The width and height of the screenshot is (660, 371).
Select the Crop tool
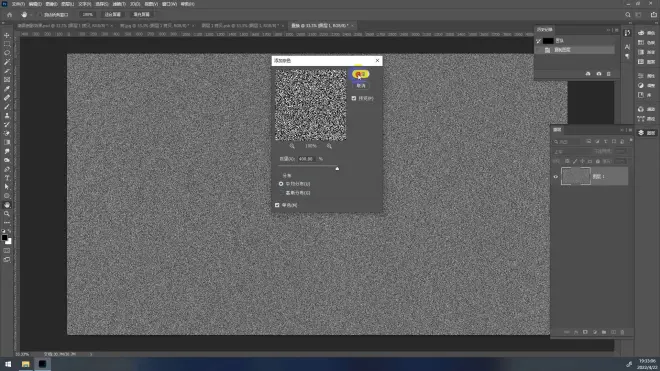7,71
